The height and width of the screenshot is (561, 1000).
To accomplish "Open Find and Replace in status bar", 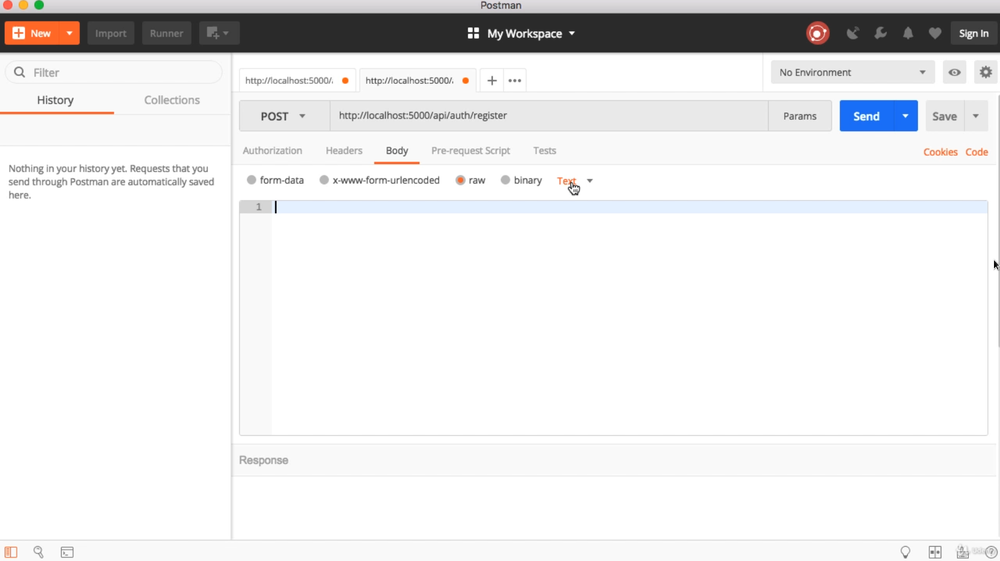I will 38,552.
